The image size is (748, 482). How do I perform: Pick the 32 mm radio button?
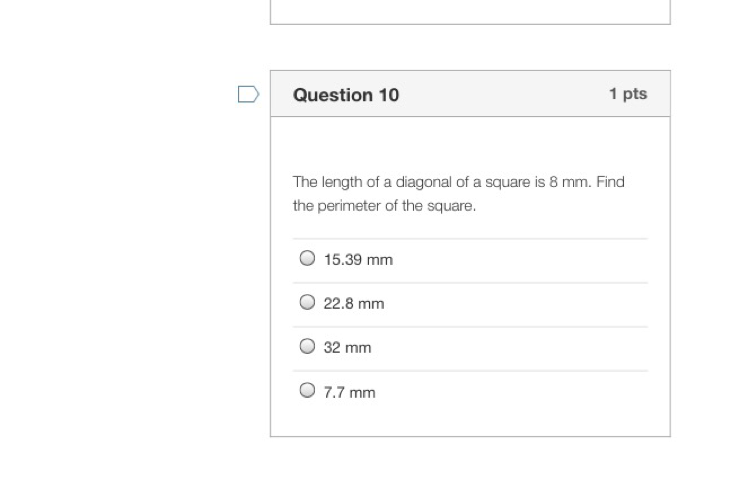coord(307,346)
